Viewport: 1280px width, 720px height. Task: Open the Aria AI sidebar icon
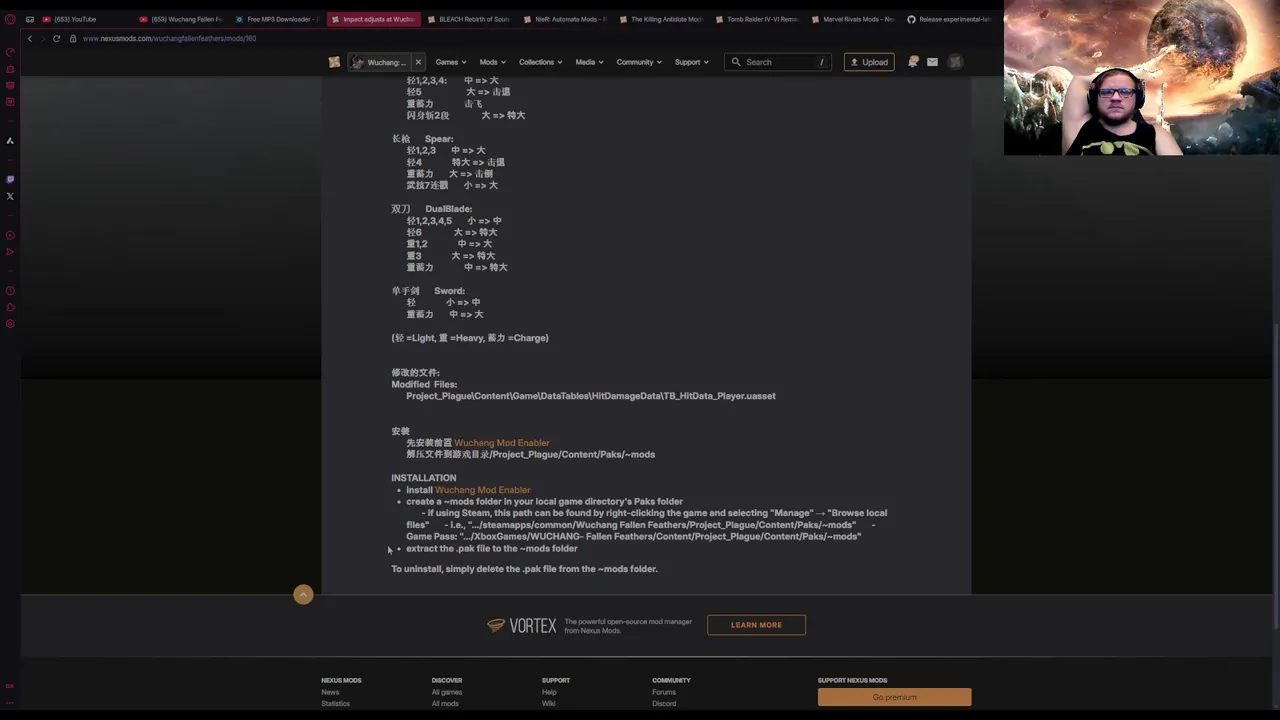[x=10, y=141]
